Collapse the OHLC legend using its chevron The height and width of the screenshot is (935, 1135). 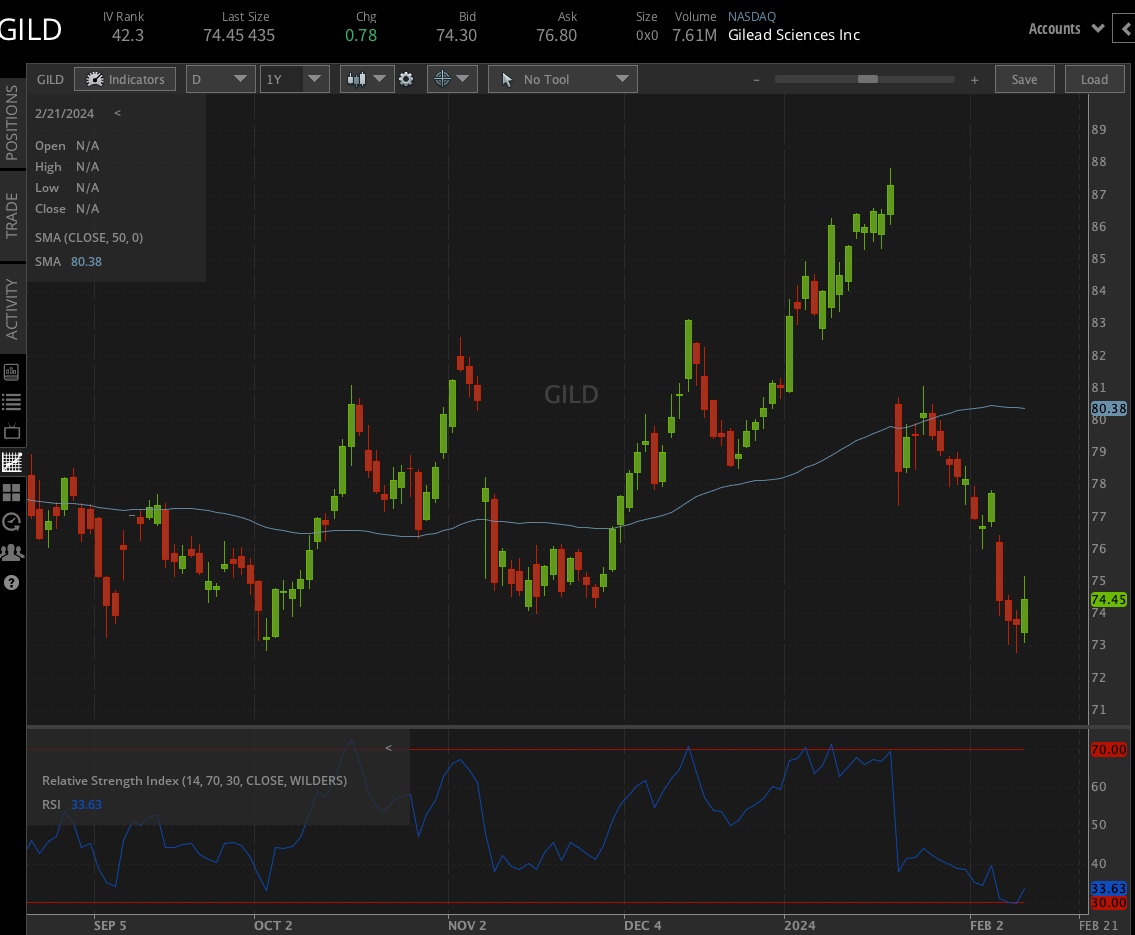point(117,113)
